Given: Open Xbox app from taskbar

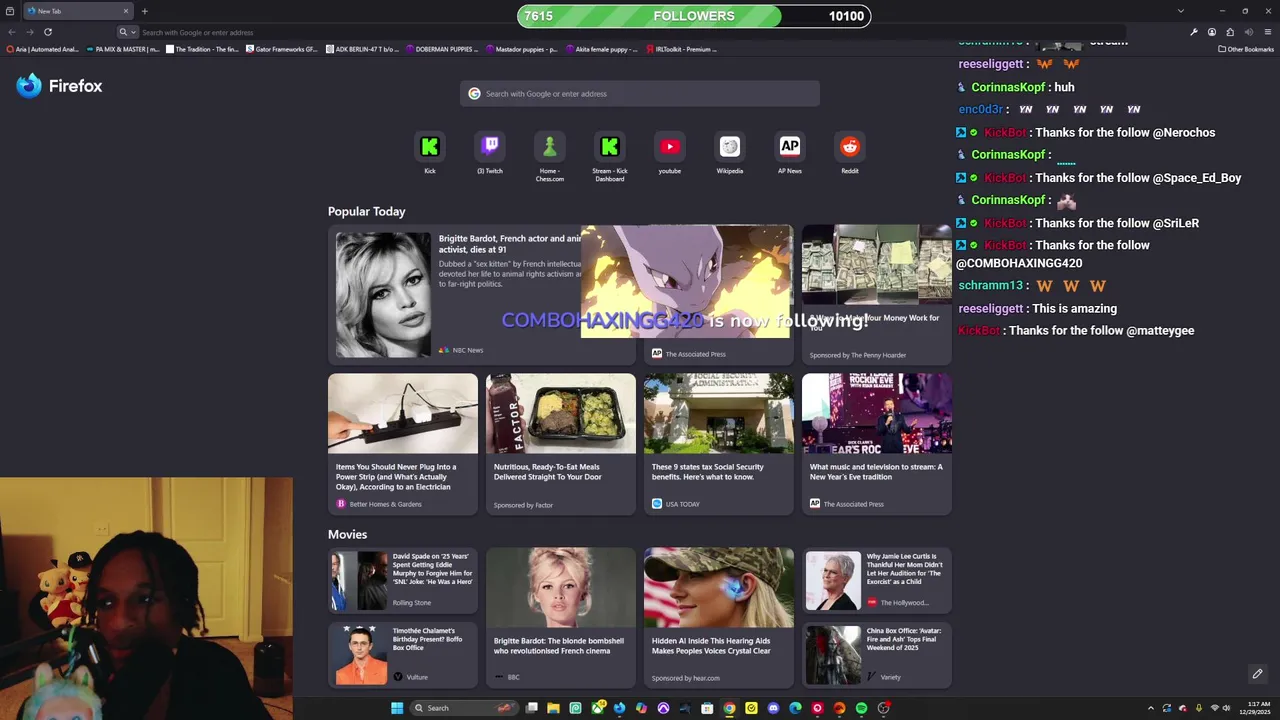Looking at the screenshot, I should [x=597, y=708].
